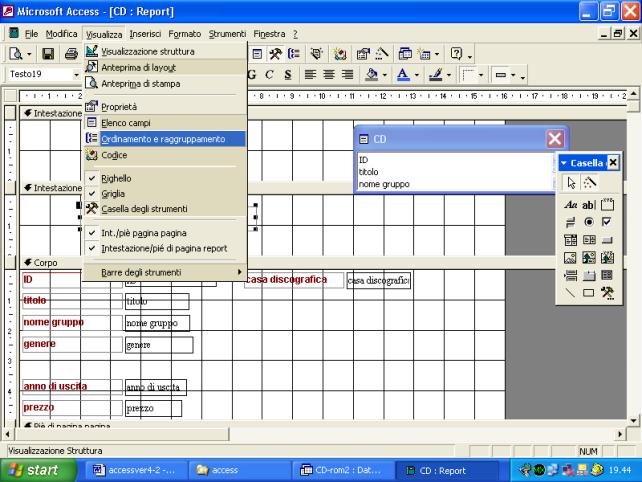Click the Toolbox hammer icon in toolbar

pos(275,54)
